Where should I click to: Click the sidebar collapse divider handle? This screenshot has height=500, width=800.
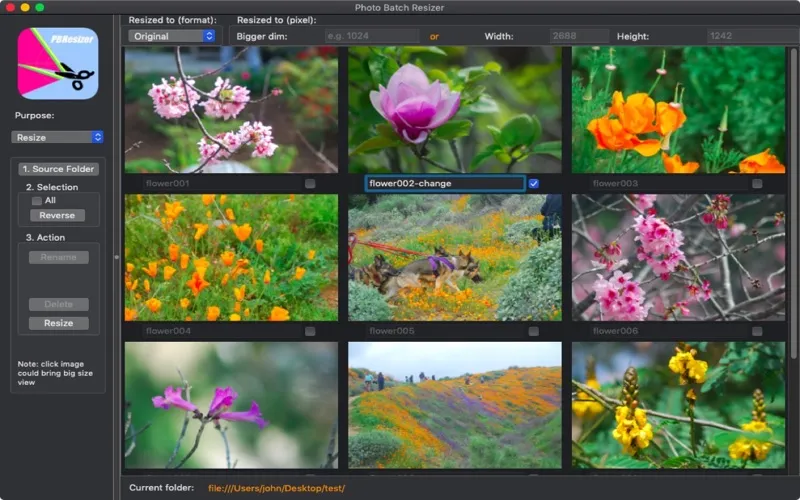[117, 258]
